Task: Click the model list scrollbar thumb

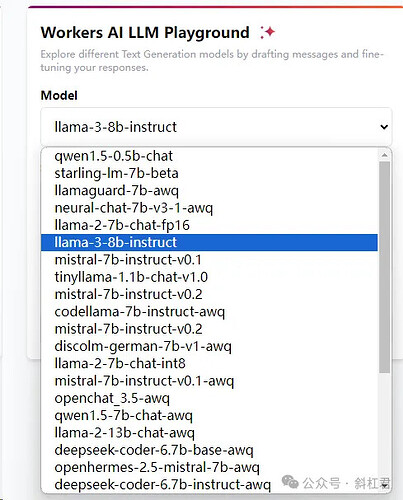Action: (x=384, y=267)
